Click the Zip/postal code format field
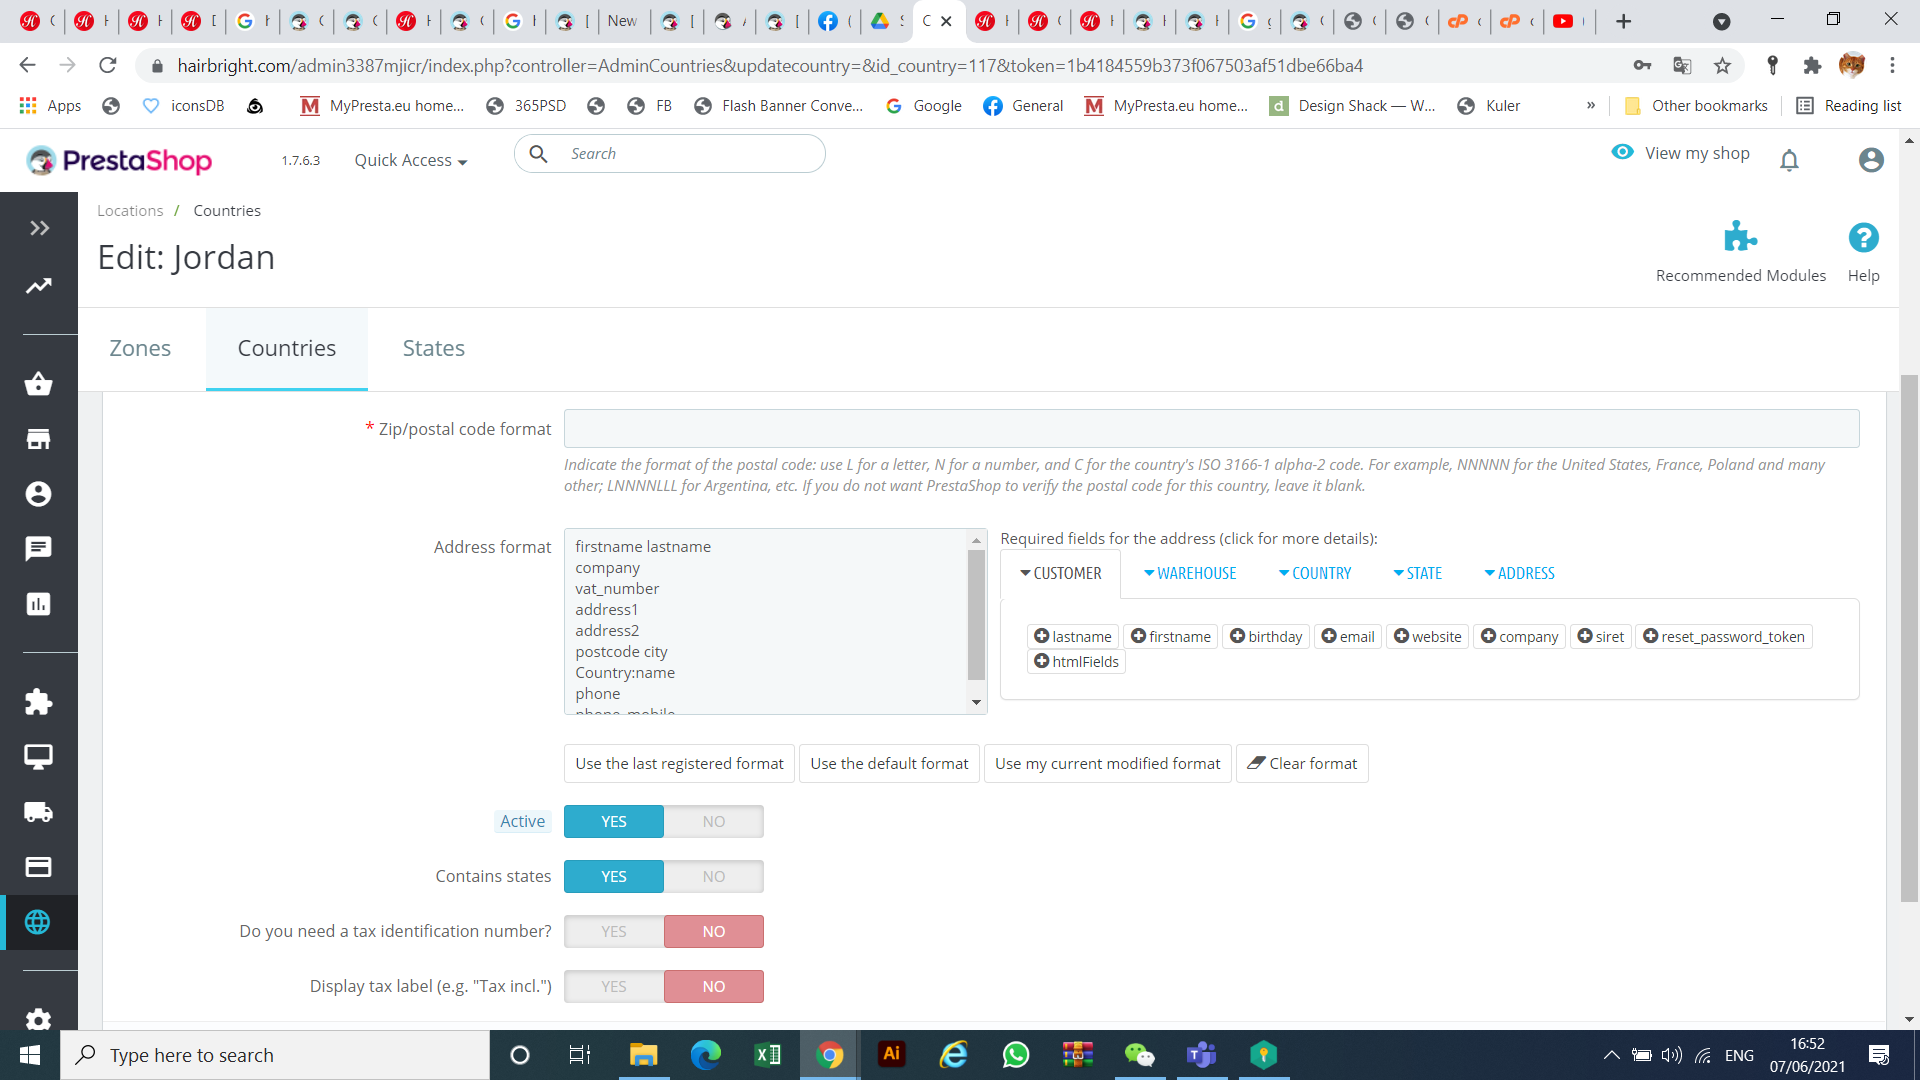The image size is (1920, 1080). click(x=1211, y=428)
